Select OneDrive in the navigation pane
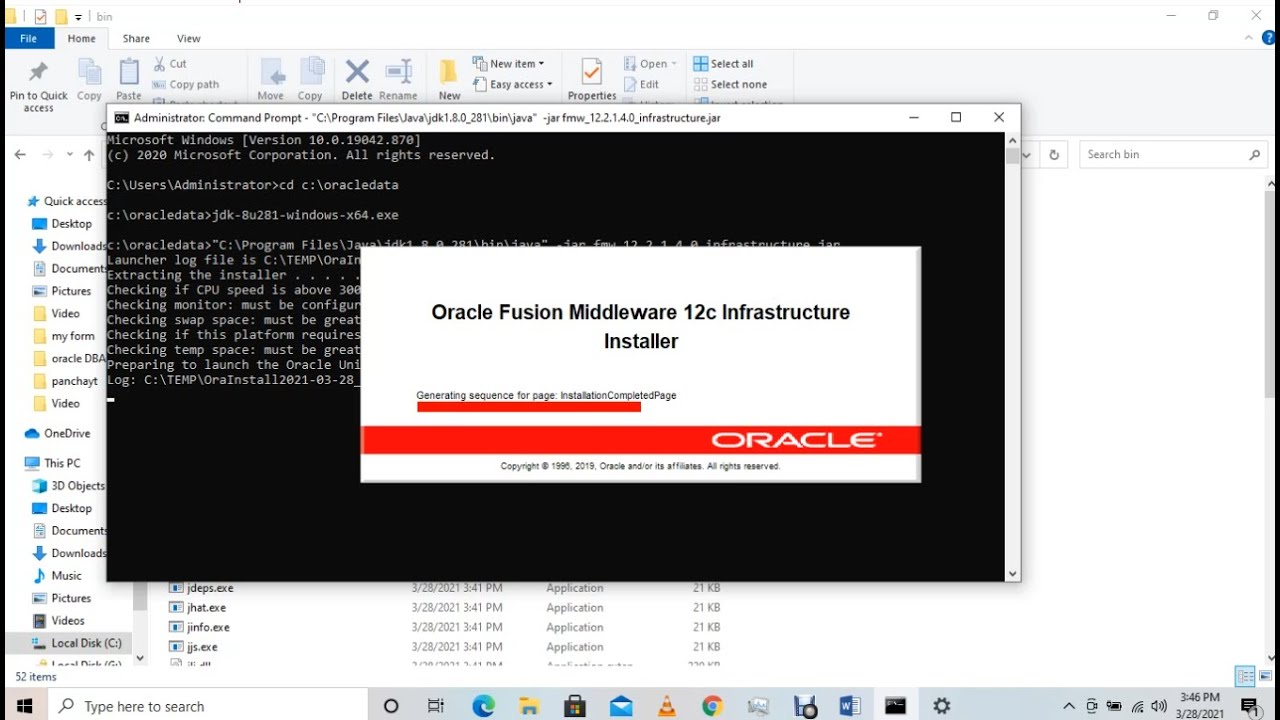Screen dimensions: 1280x720 click(57, 433)
